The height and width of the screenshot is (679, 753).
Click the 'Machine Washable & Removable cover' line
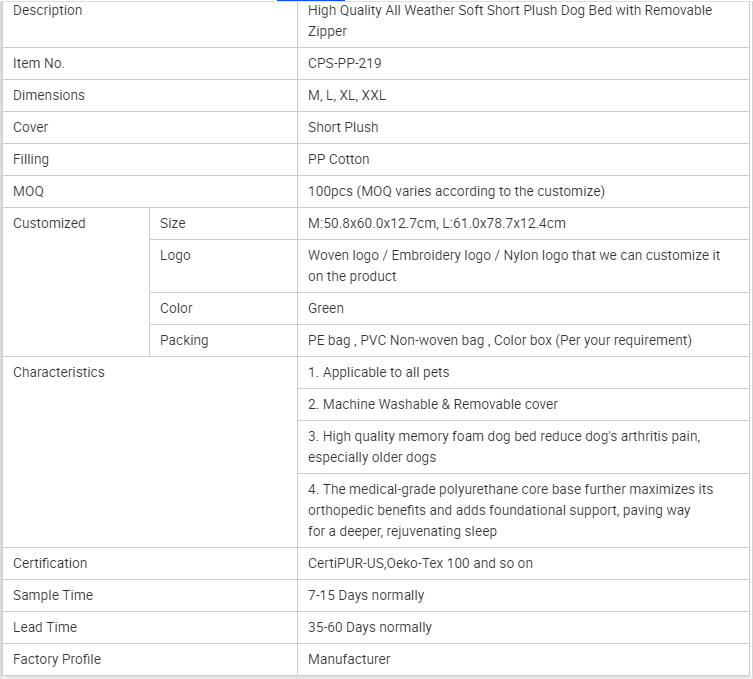(x=433, y=404)
